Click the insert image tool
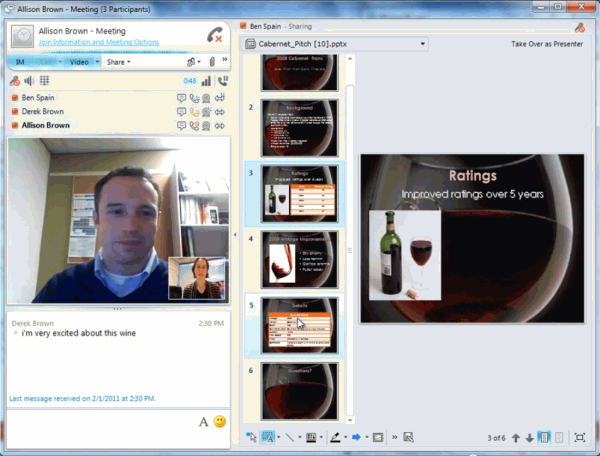This screenshot has width=600, height=456. (378, 437)
